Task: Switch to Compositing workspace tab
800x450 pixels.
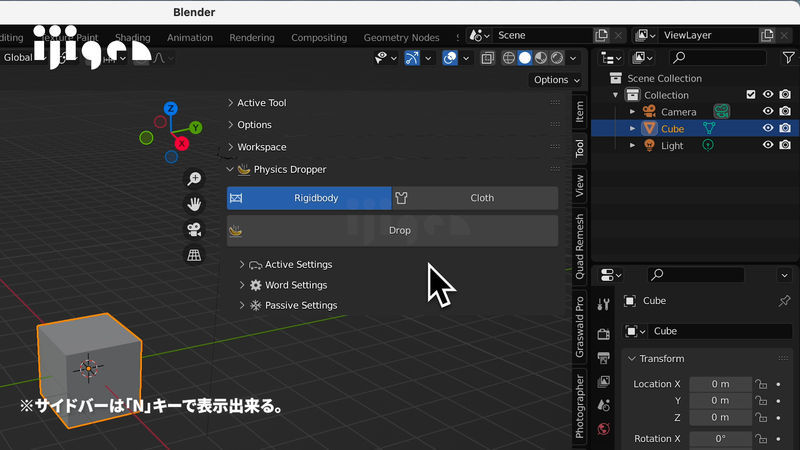Action: point(319,38)
